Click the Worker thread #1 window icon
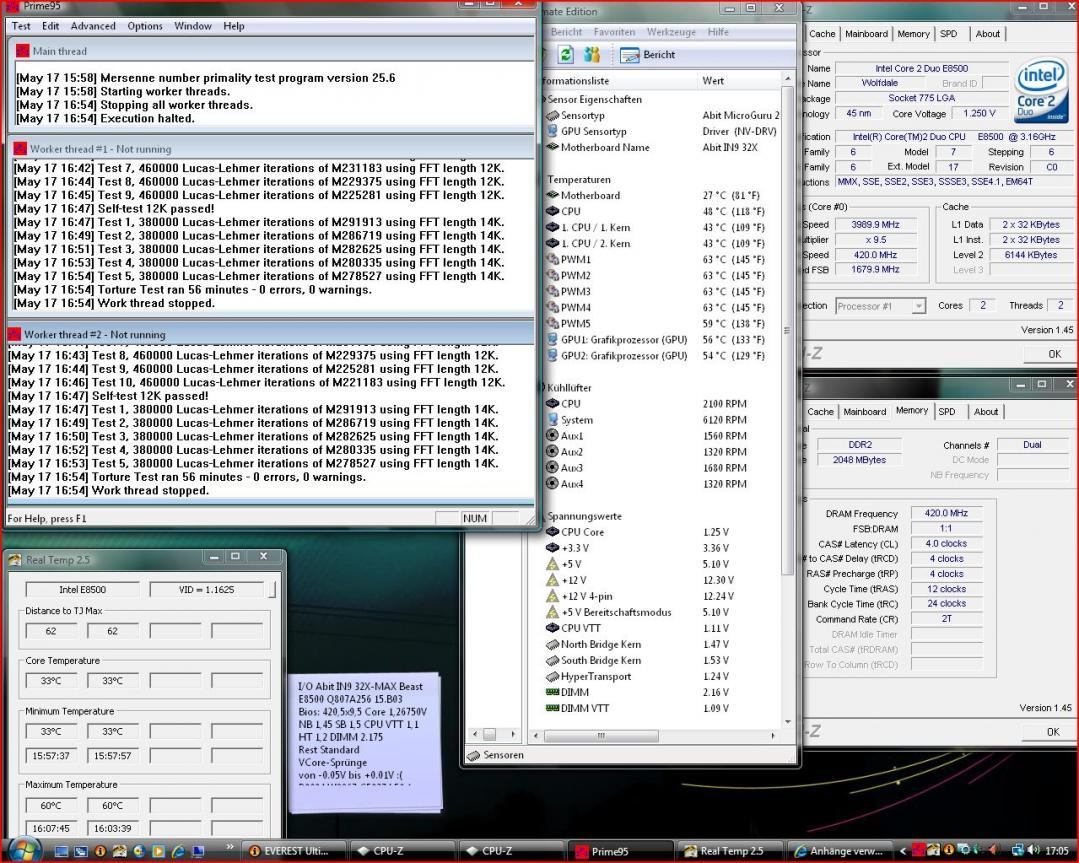1079x863 pixels. point(20,149)
